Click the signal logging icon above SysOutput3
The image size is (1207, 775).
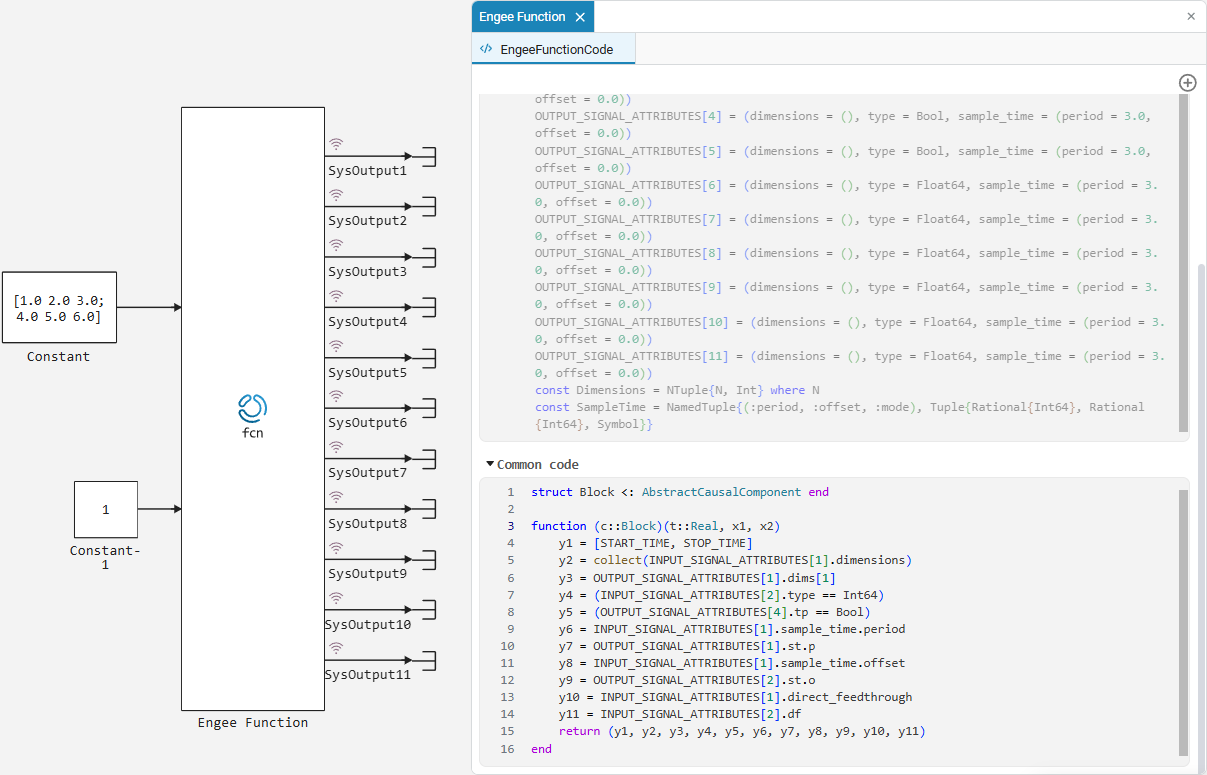336,245
